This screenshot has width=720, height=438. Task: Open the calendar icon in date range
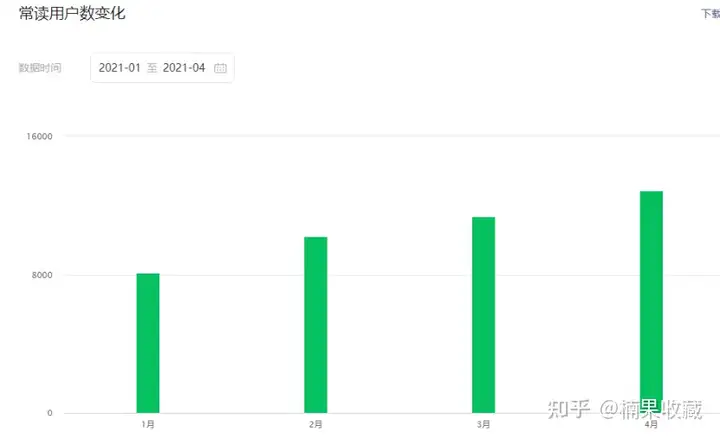(x=220, y=68)
